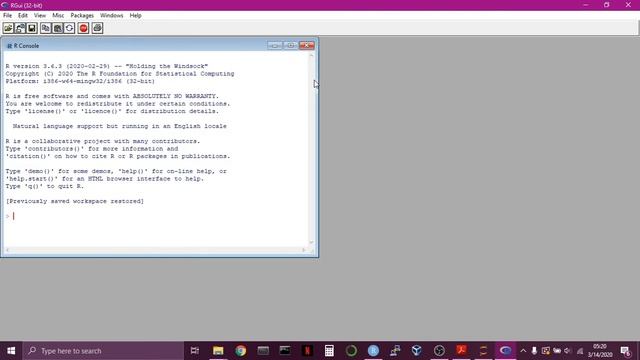Open Task View from taskbar

click(x=195, y=351)
